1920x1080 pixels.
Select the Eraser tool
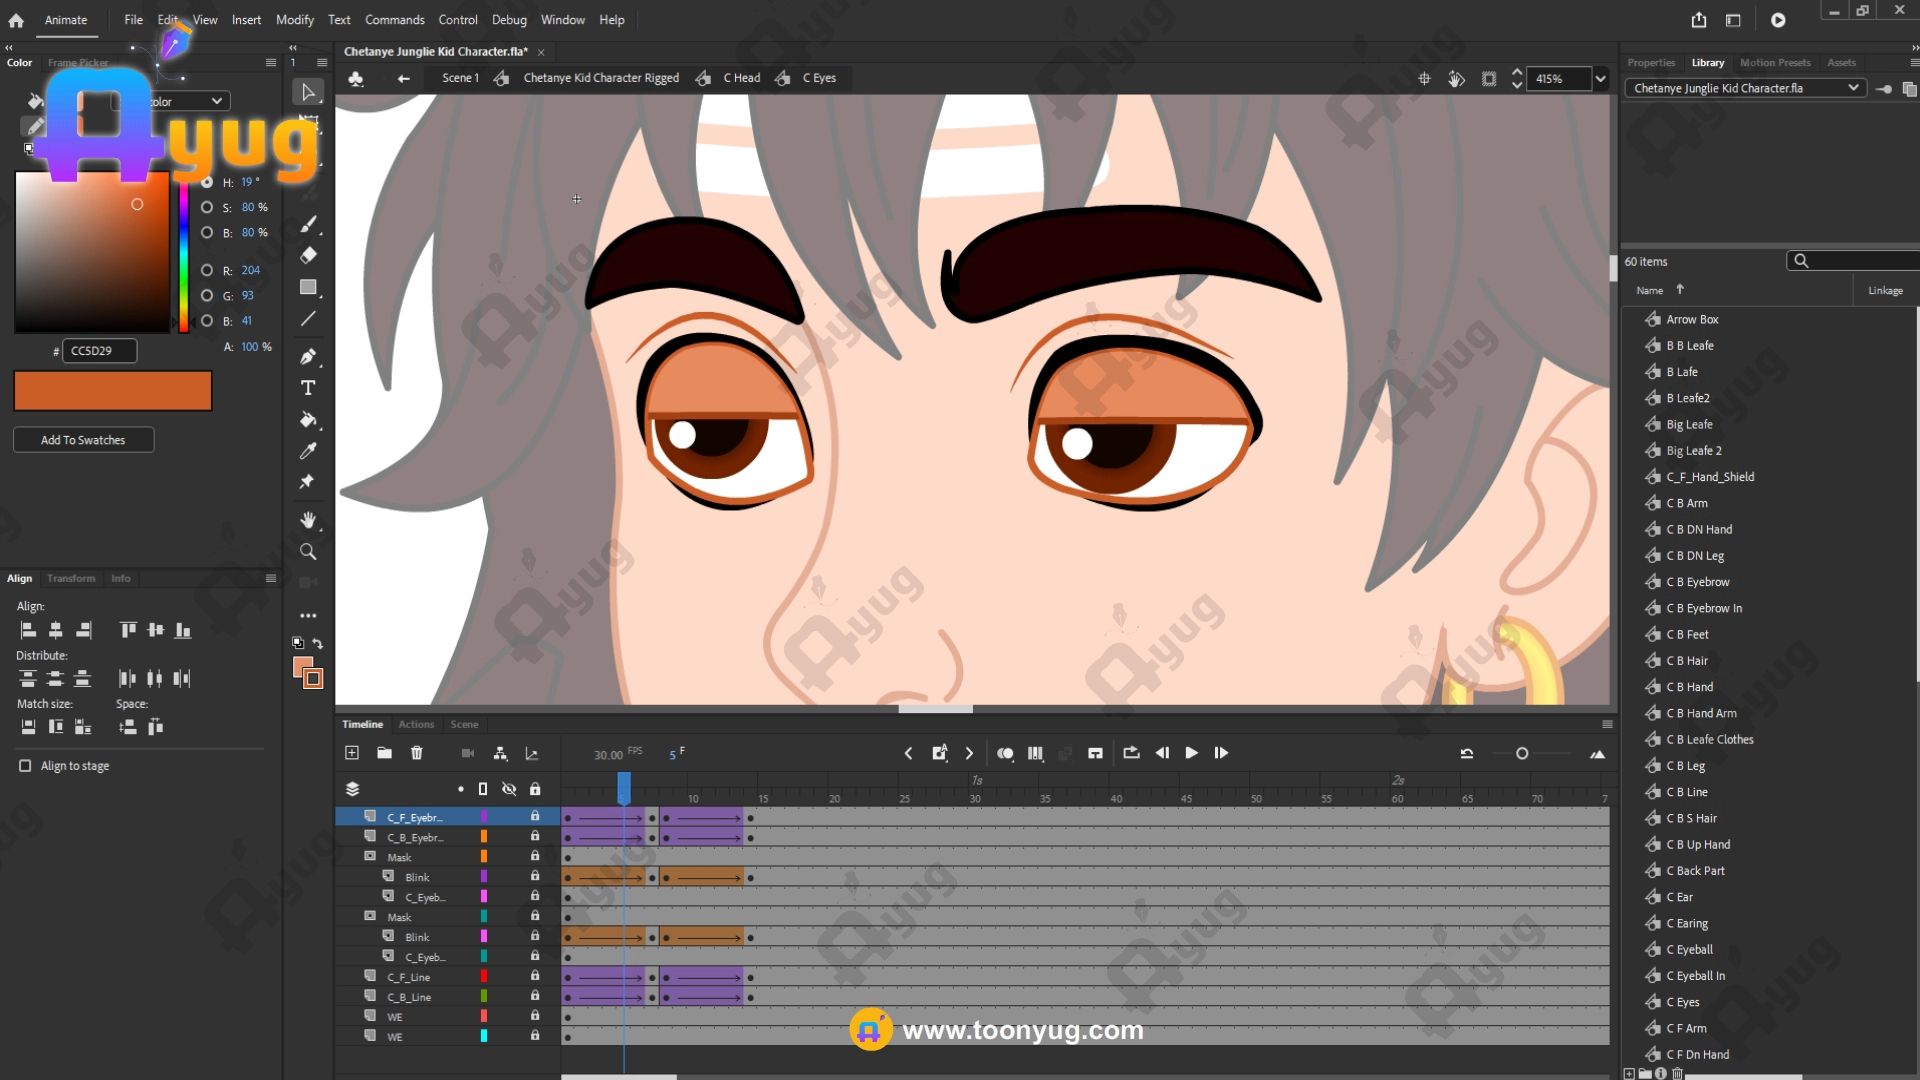(308, 255)
